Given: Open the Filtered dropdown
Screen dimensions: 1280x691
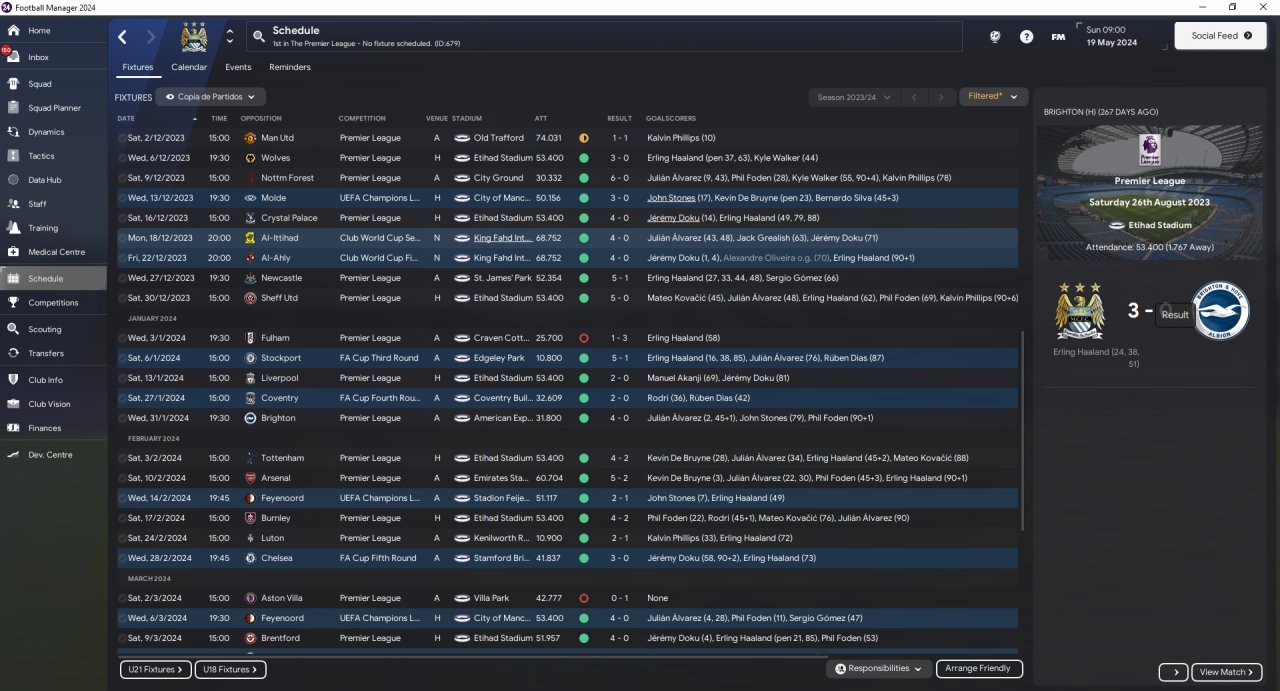Looking at the screenshot, I should [x=993, y=97].
